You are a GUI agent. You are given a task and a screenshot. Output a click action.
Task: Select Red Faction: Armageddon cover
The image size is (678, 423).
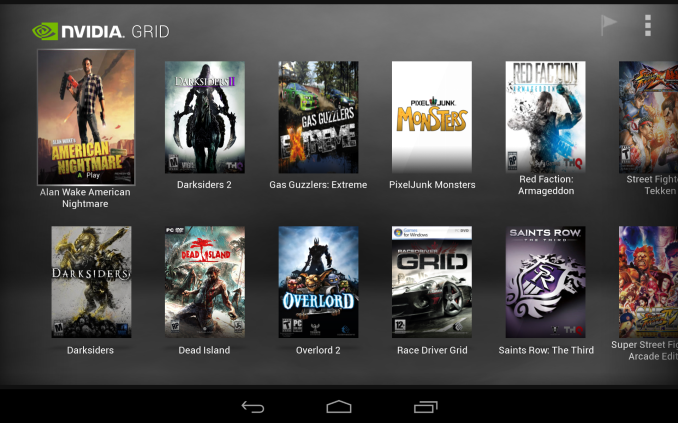pos(545,117)
